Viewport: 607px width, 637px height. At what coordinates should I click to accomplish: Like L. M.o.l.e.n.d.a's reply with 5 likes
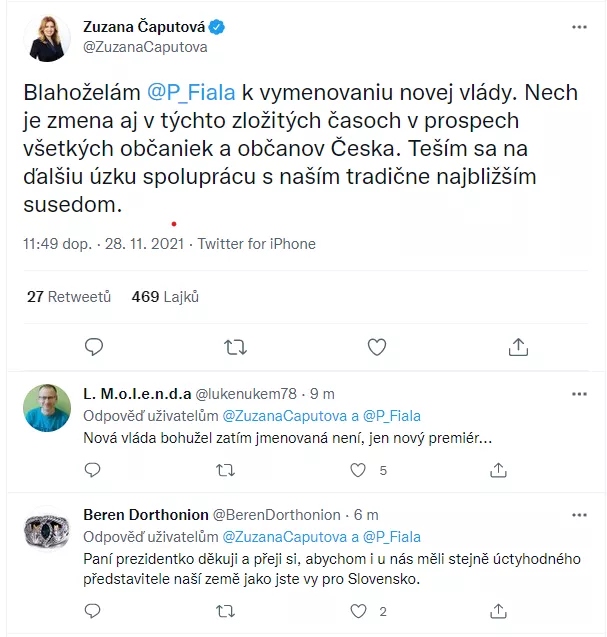click(359, 469)
